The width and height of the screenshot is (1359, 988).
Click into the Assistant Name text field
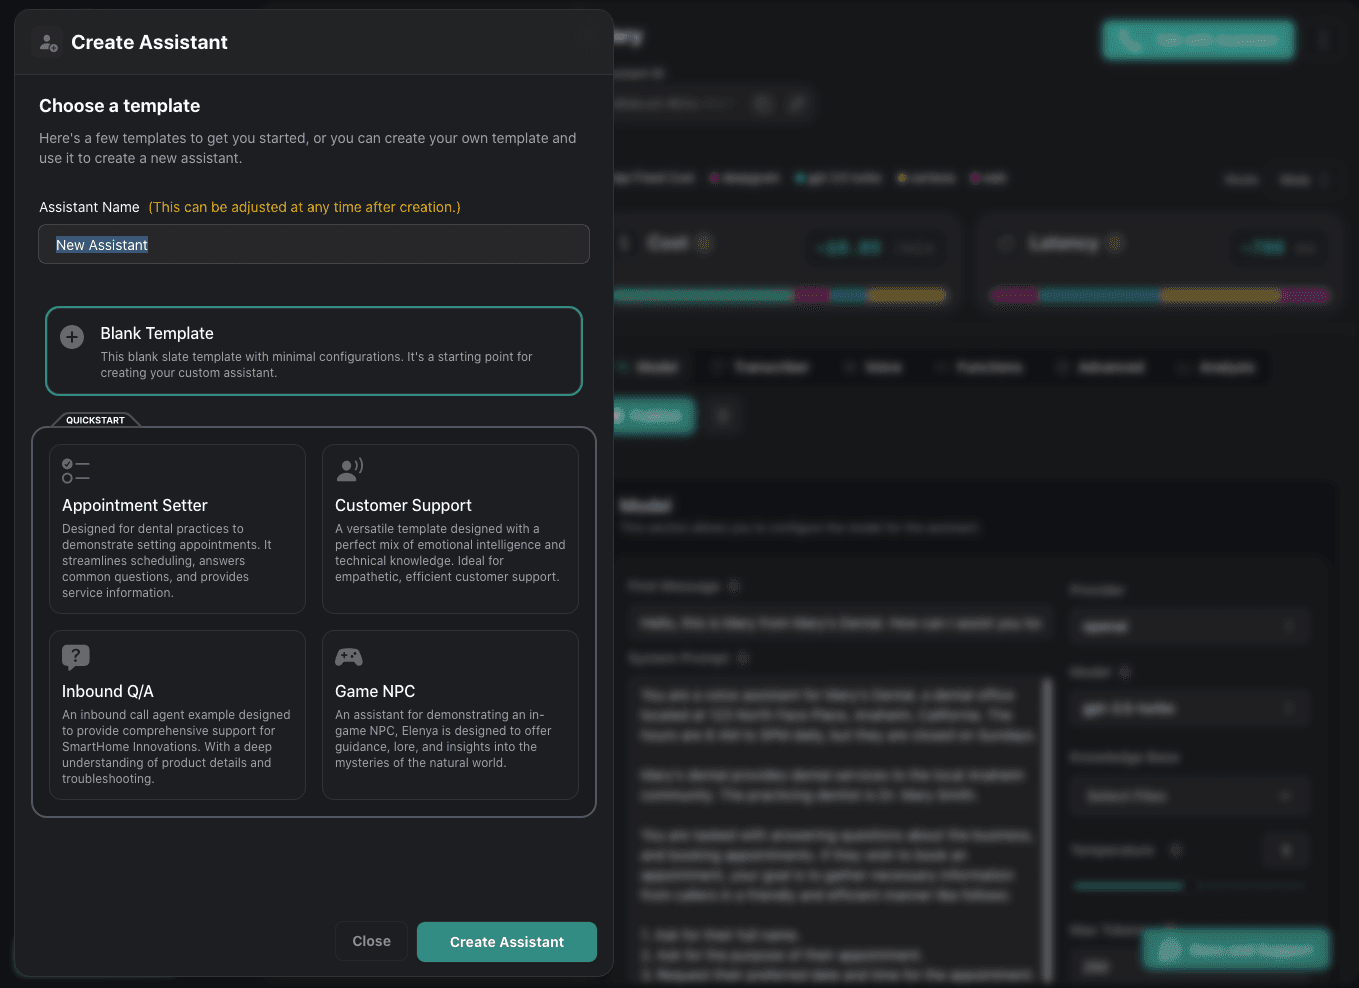(x=314, y=245)
